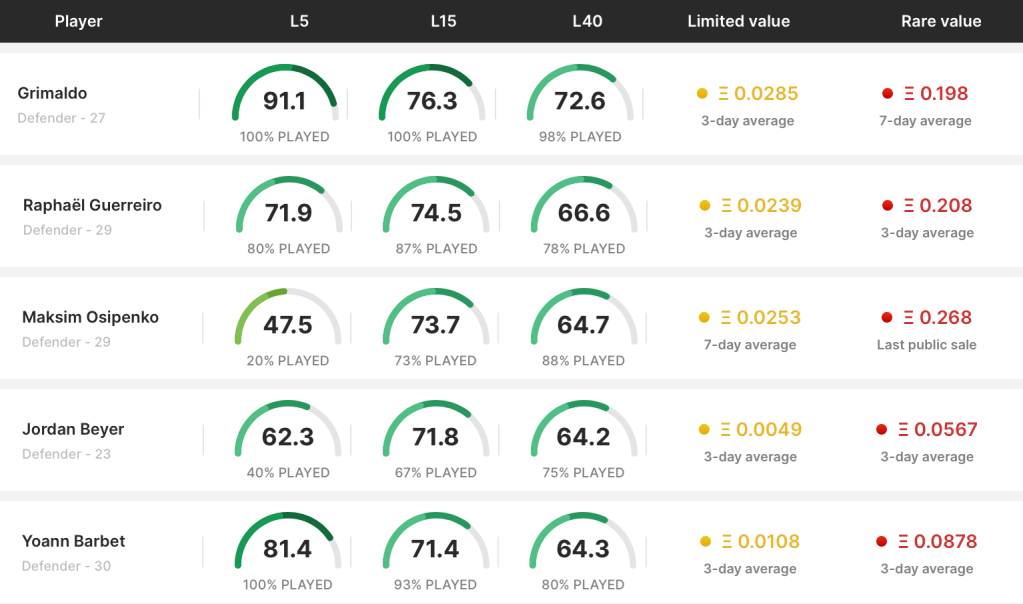
Task: Click the Rare value column header
Action: pos(941,21)
